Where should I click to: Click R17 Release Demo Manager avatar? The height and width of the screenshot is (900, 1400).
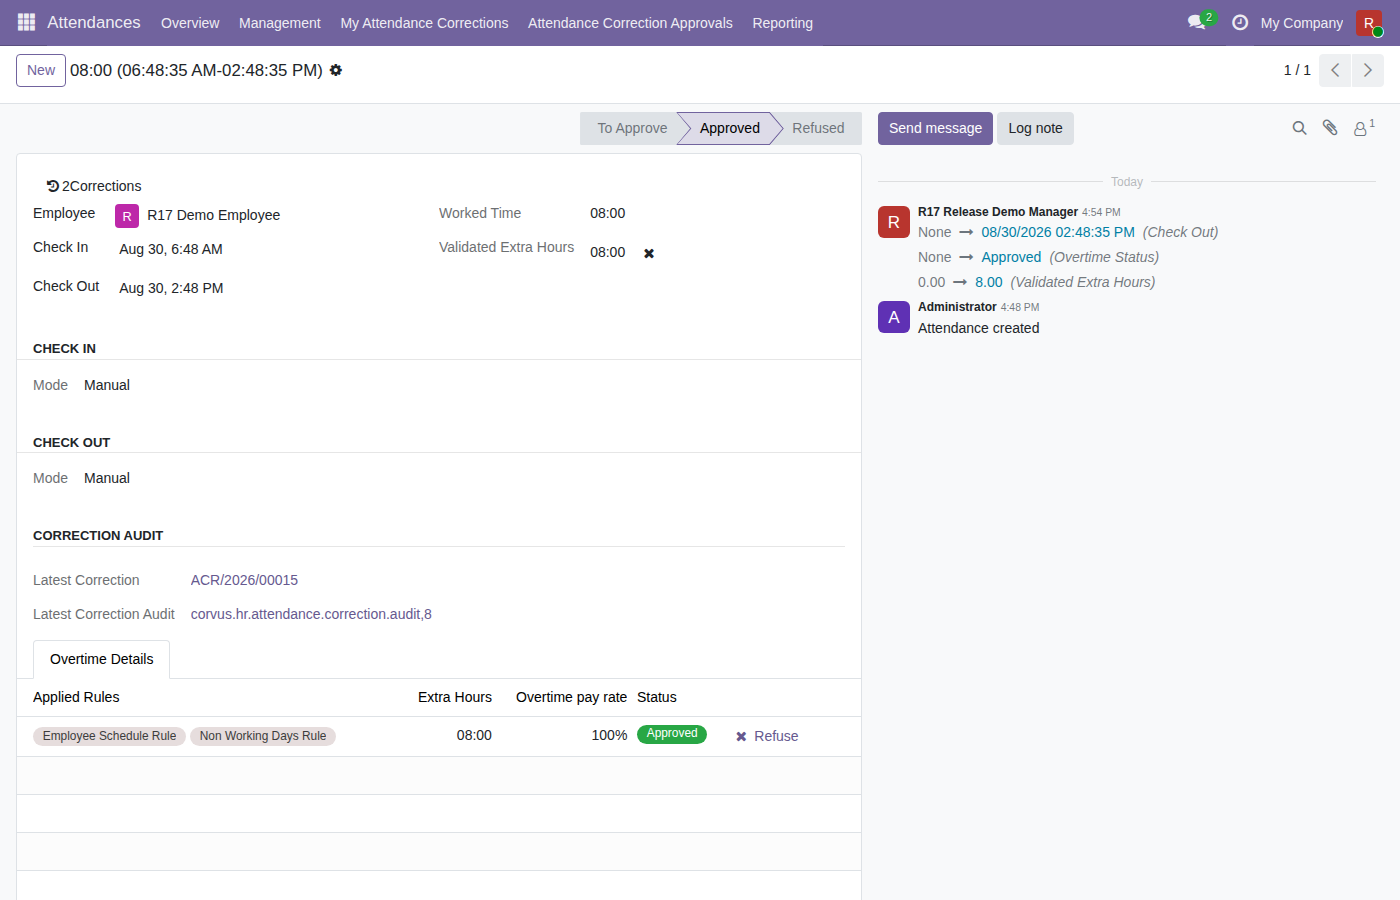pyautogui.click(x=894, y=222)
